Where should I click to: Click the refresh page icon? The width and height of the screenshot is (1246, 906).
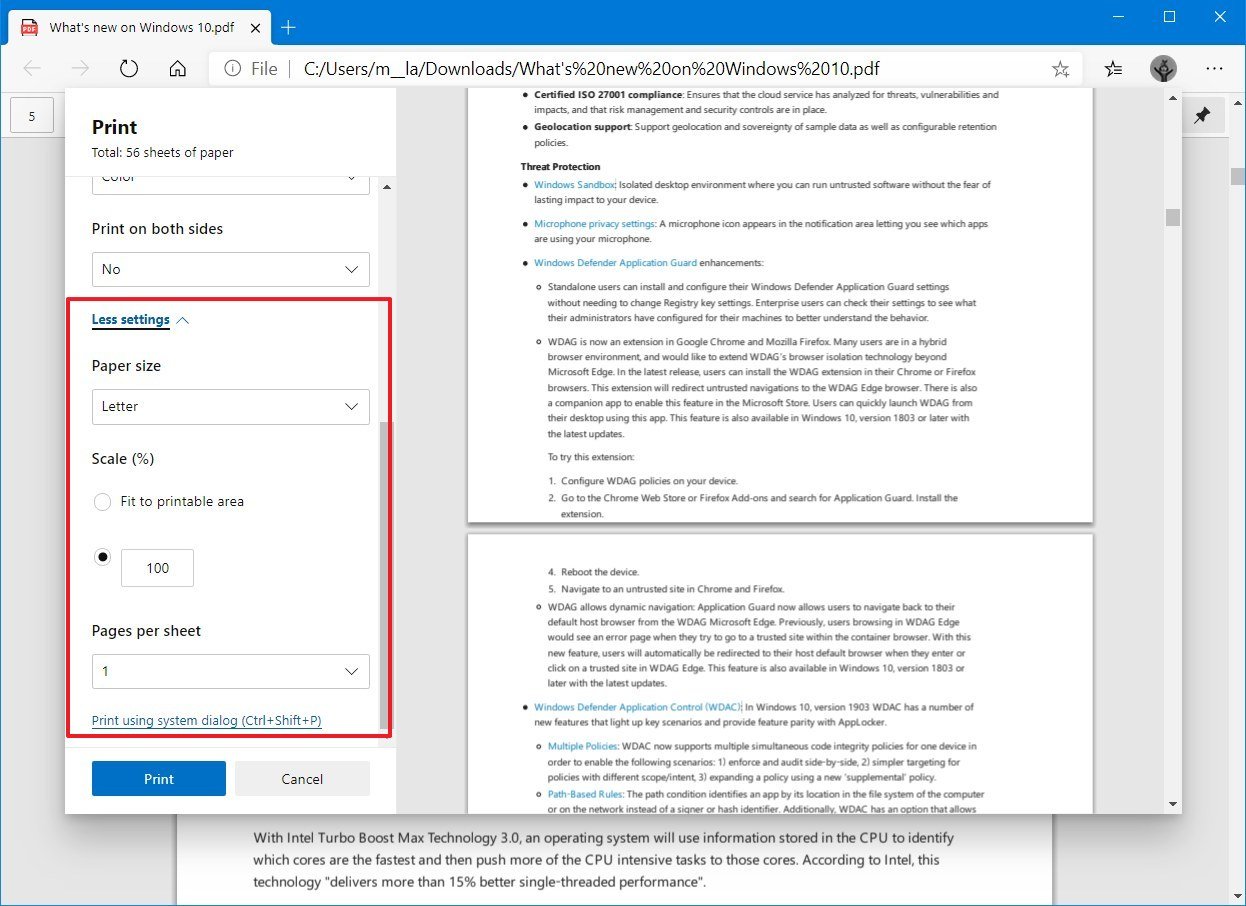click(x=129, y=69)
